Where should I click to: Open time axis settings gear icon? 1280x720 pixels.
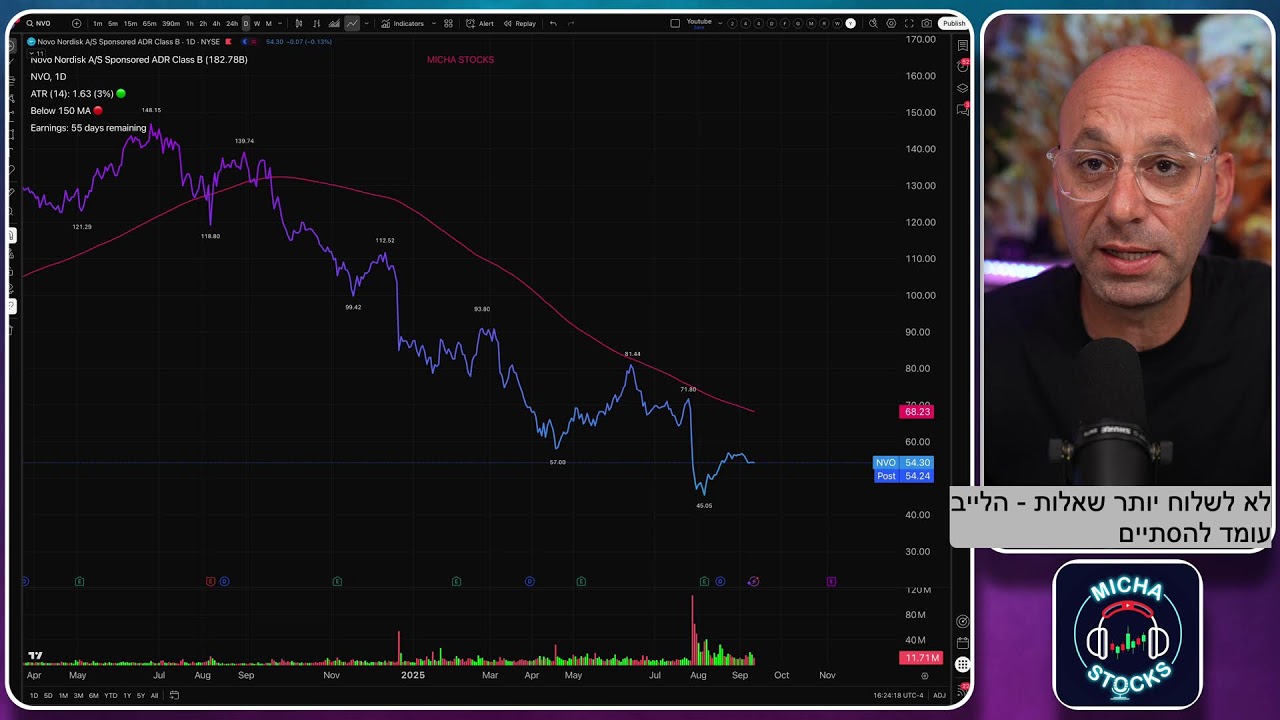click(924, 676)
